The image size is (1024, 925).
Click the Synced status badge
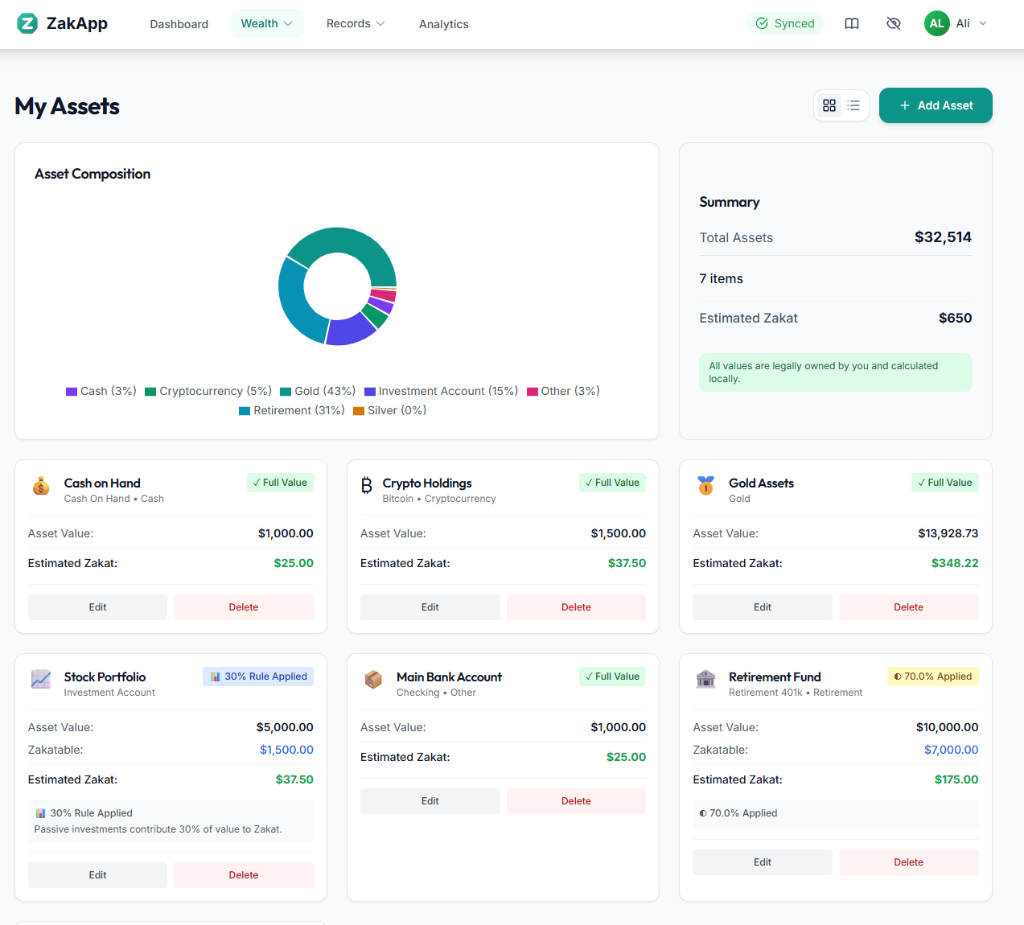pos(785,23)
